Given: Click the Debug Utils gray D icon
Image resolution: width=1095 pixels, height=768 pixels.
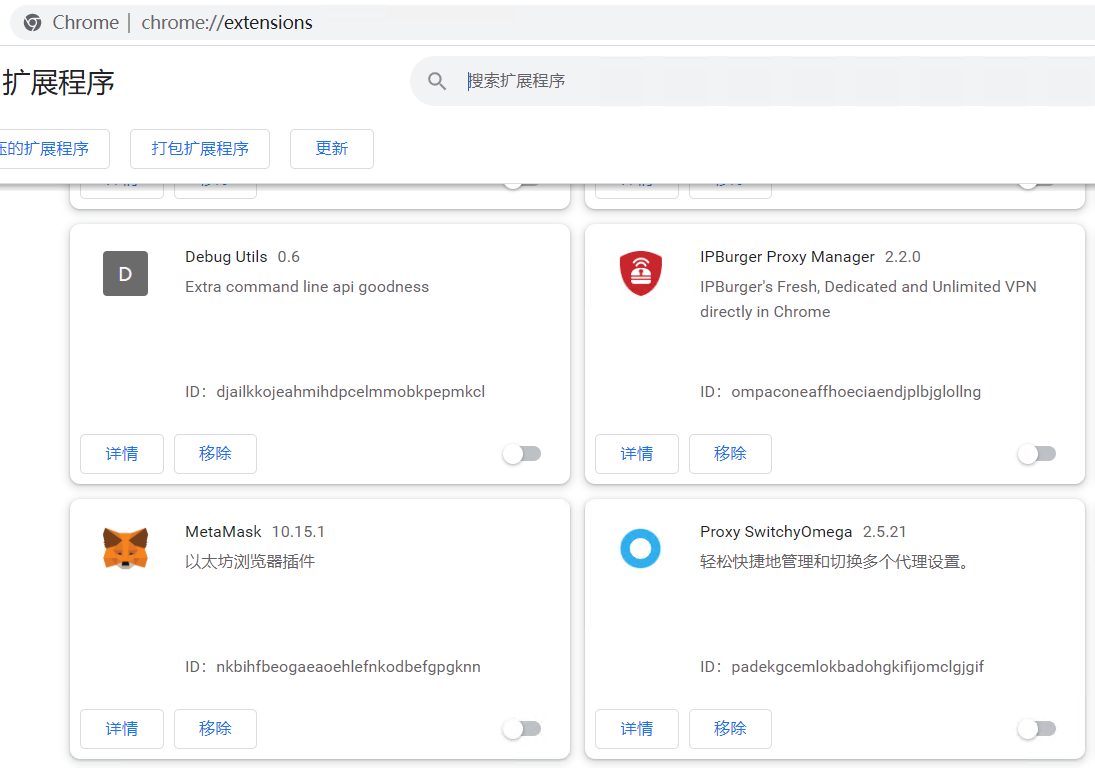Looking at the screenshot, I should (126, 274).
